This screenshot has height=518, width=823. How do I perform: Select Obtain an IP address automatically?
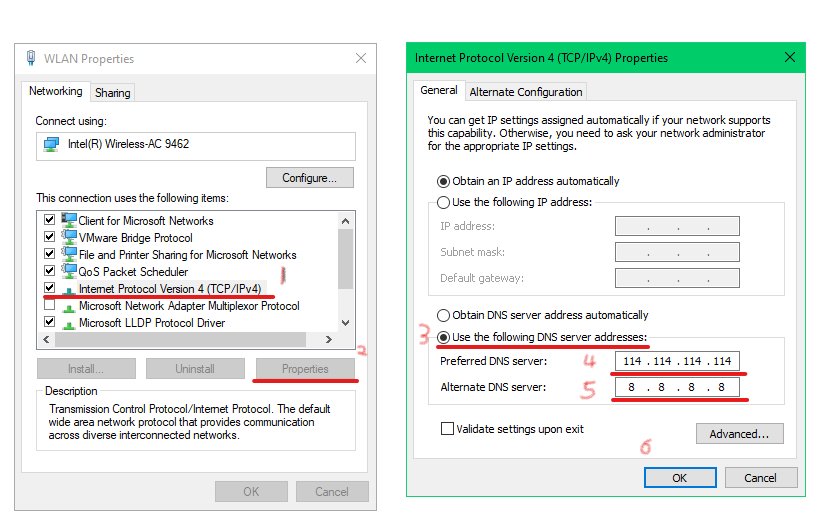444,182
